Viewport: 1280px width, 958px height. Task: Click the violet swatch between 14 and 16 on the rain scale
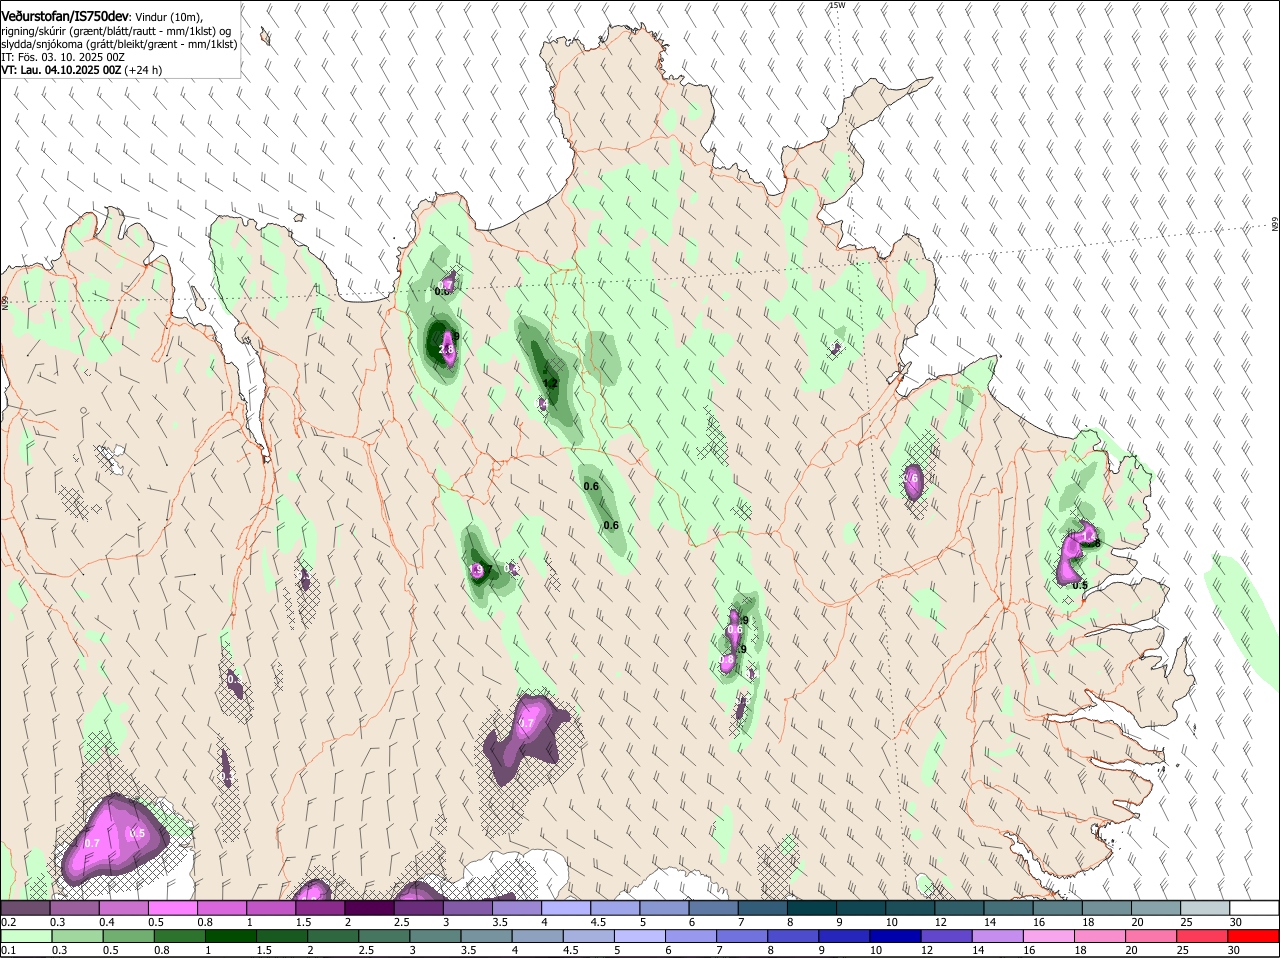coord(1000,936)
